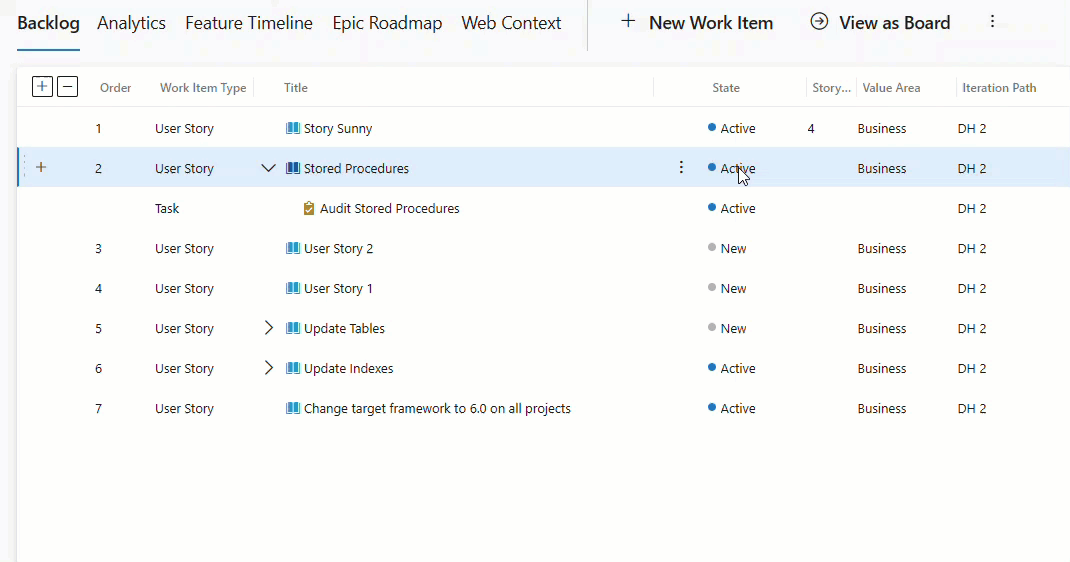Click the collapse all minus icon

point(68,87)
